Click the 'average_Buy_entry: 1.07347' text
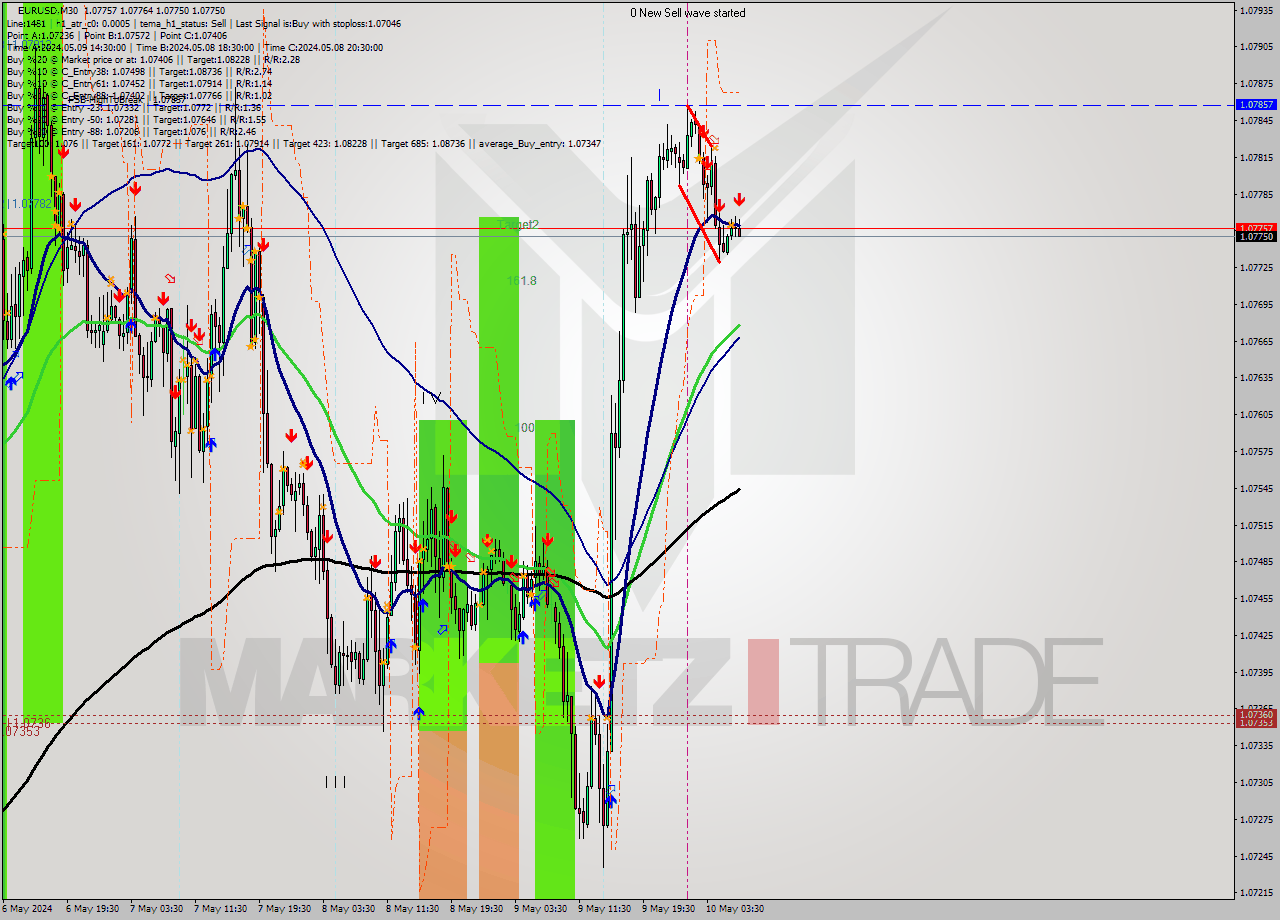 coord(541,144)
